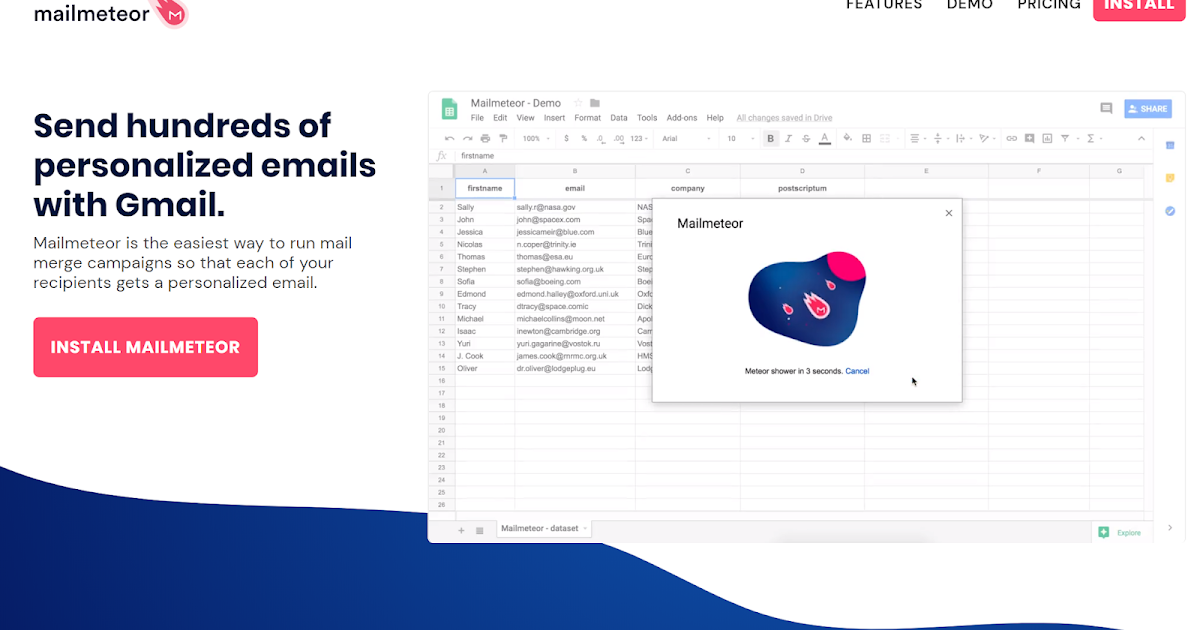Open the Edit menu in Sheets
This screenshot has height=630, width=1200.
(500, 118)
